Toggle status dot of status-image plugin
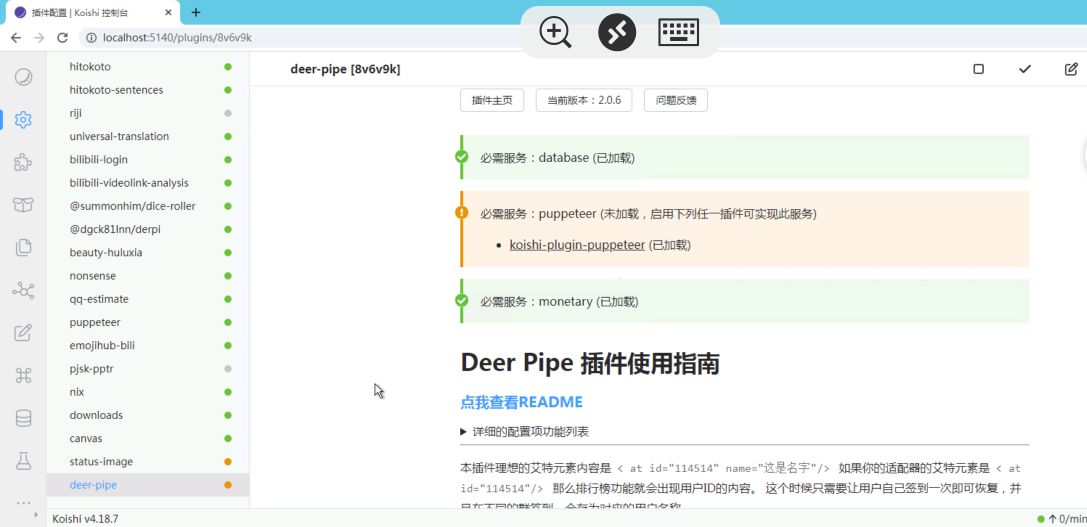This screenshot has width=1087, height=527. [228, 462]
